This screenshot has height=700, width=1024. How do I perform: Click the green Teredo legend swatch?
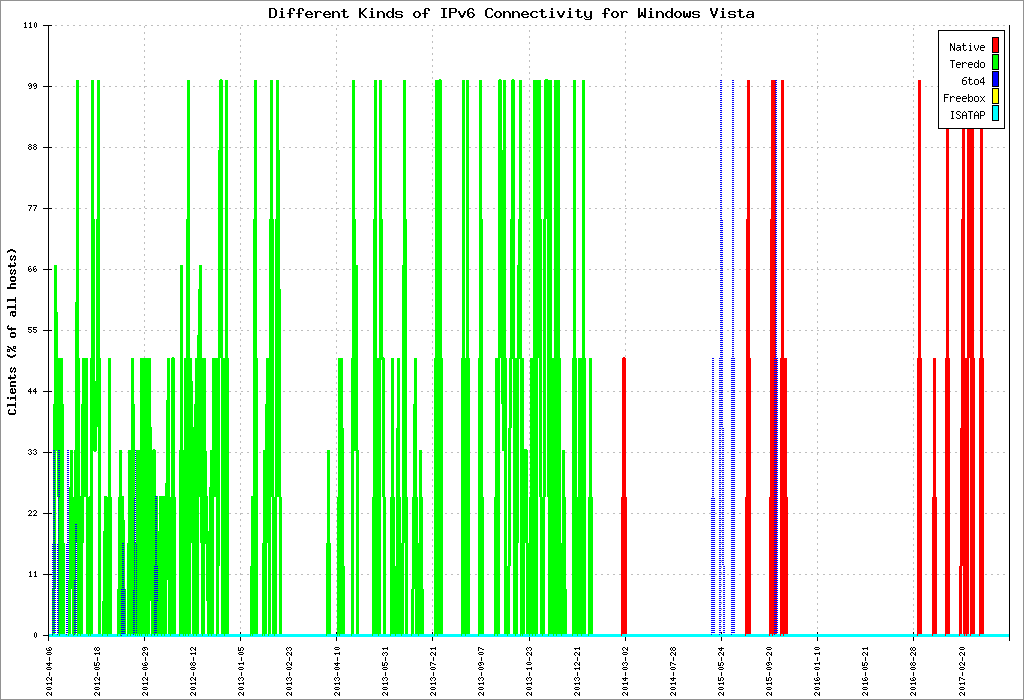tap(995, 64)
